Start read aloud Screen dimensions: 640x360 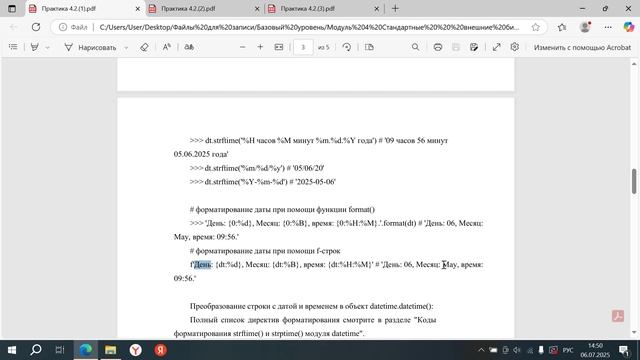pyautogui.click(x=167, y=47)
